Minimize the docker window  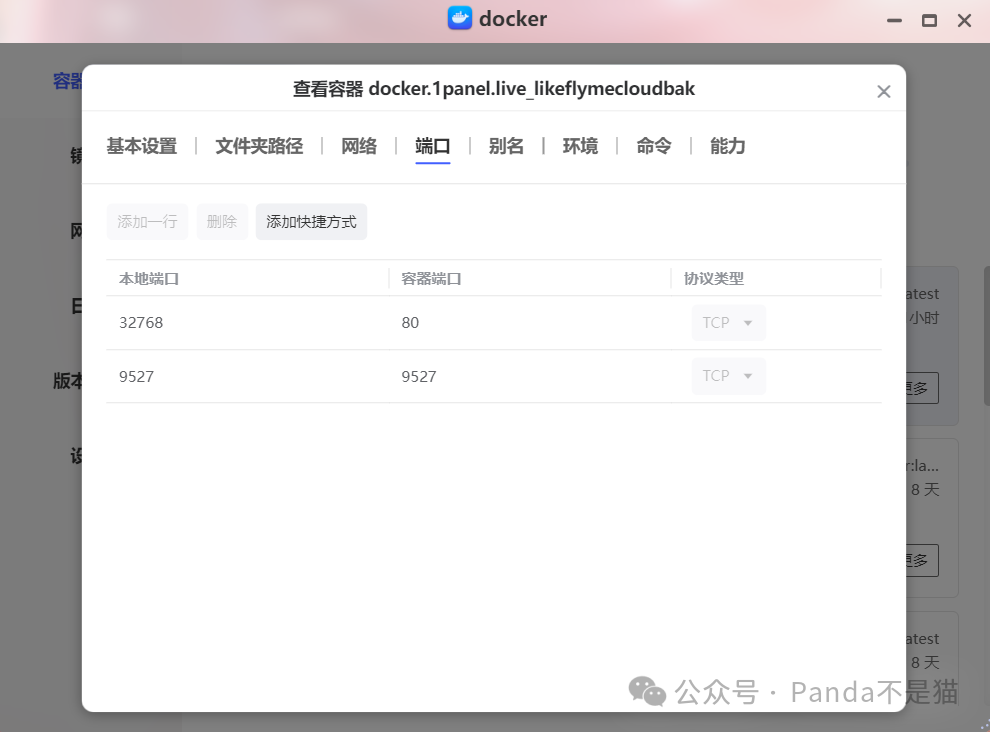pyautogui.click(x=894, y=20)
